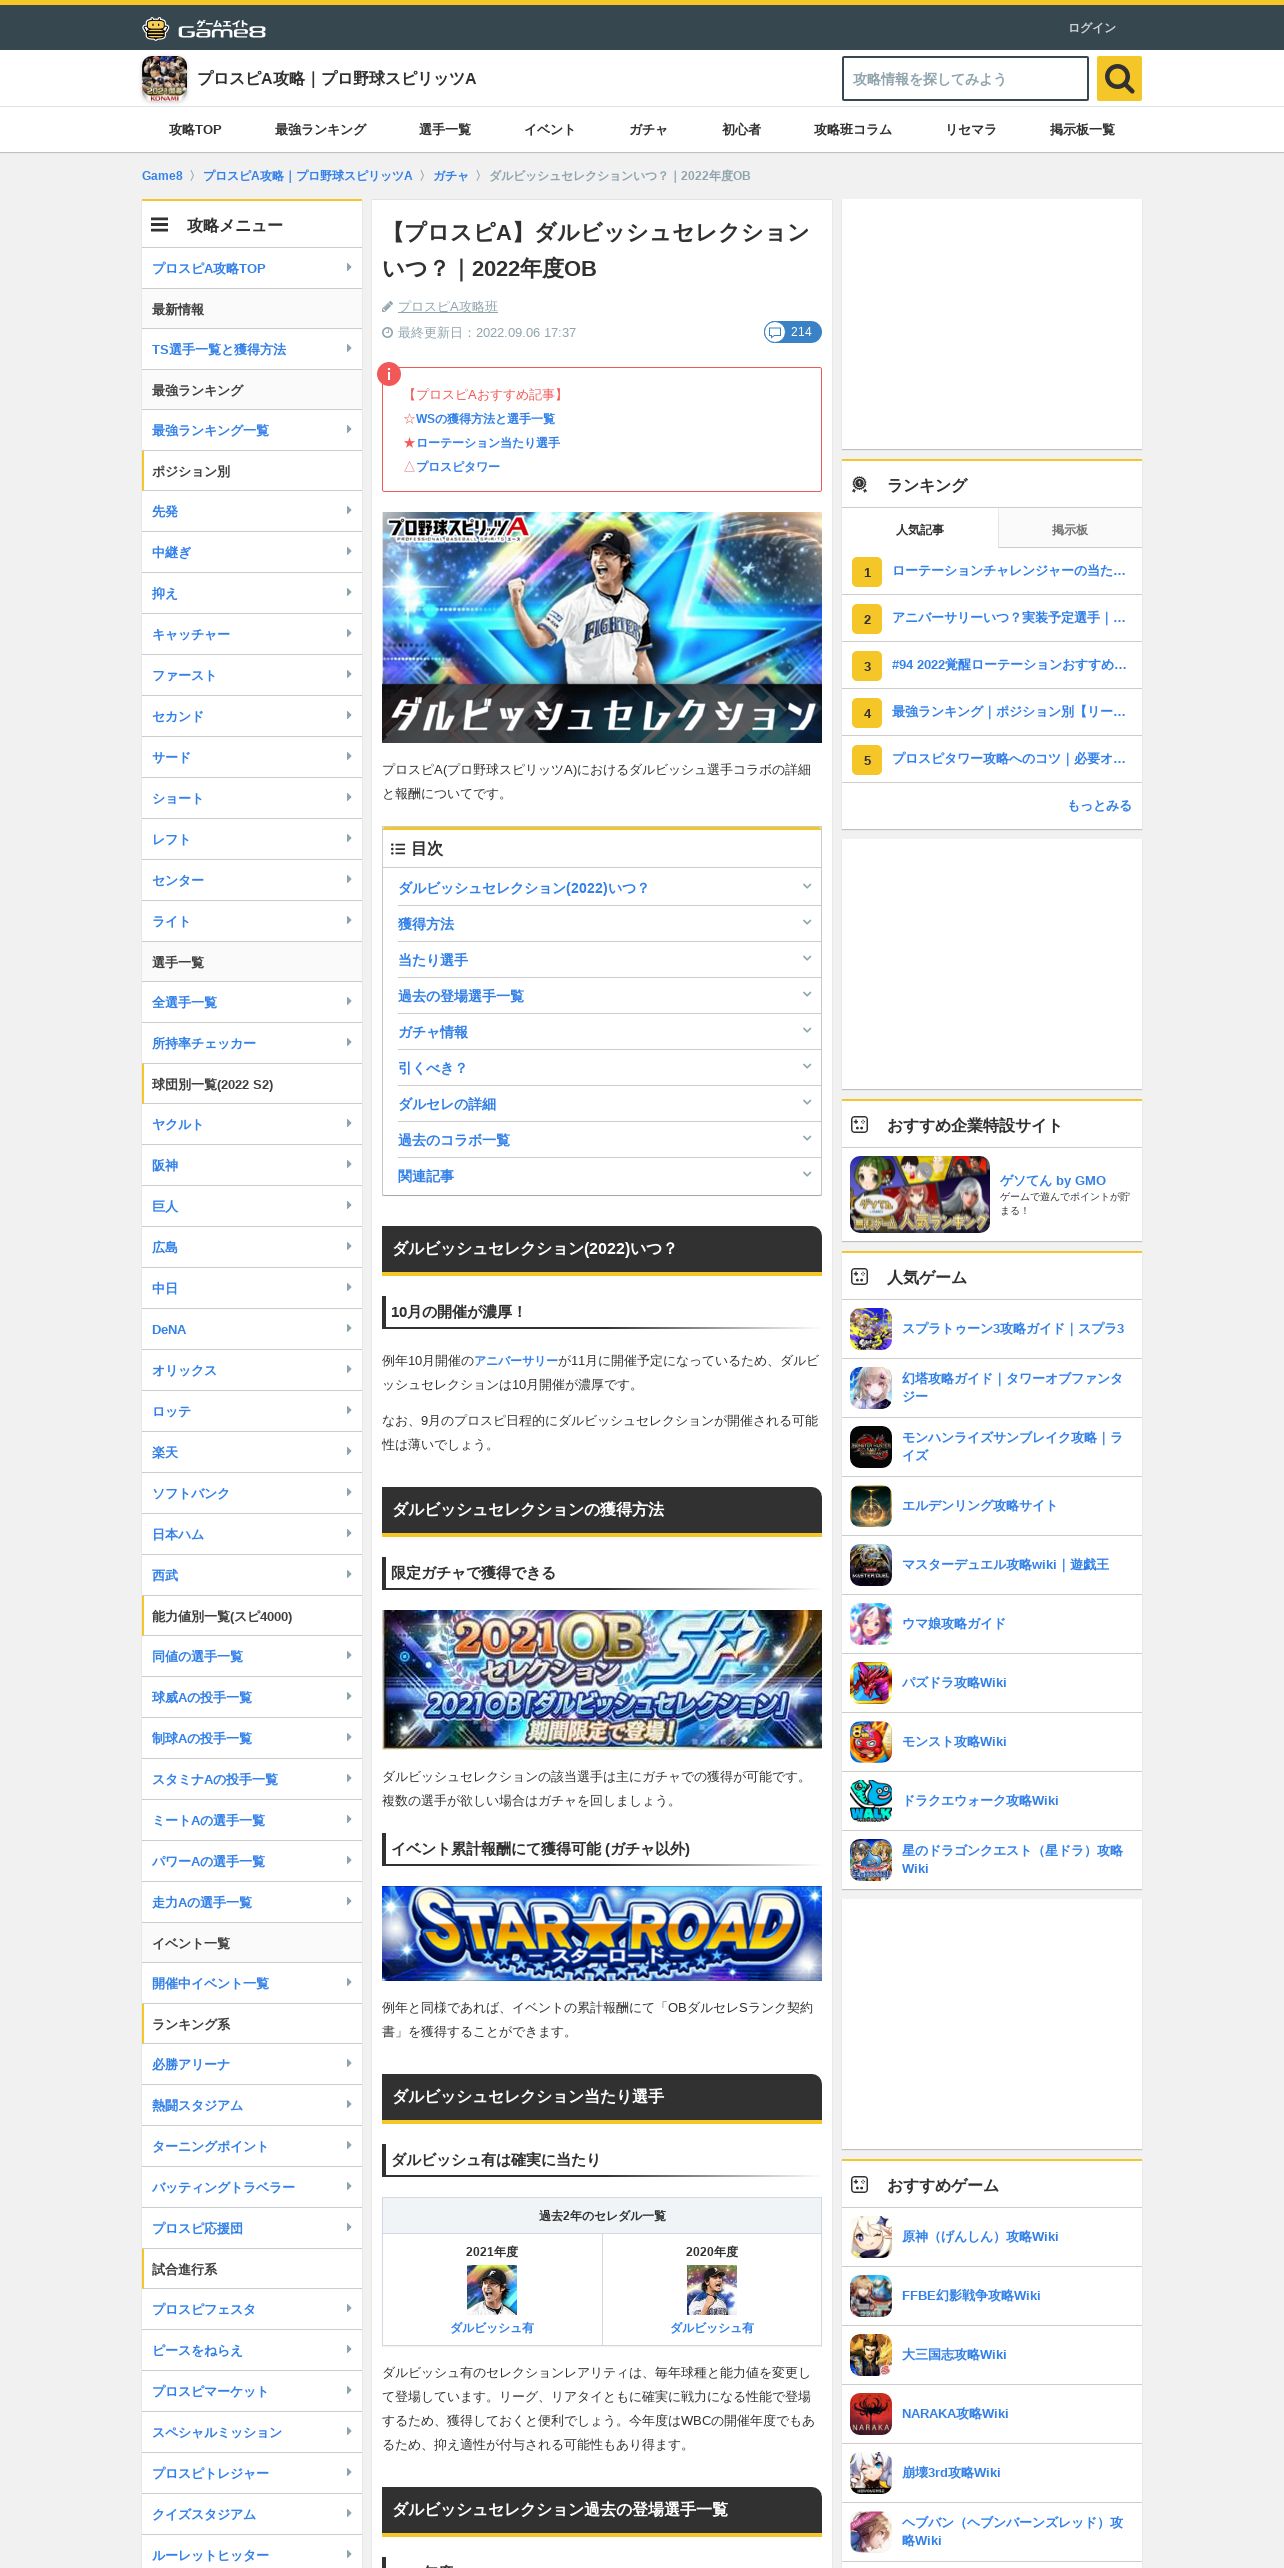
Task: Open the comment bubble showing 214
Action: click(x=792, y=332)
